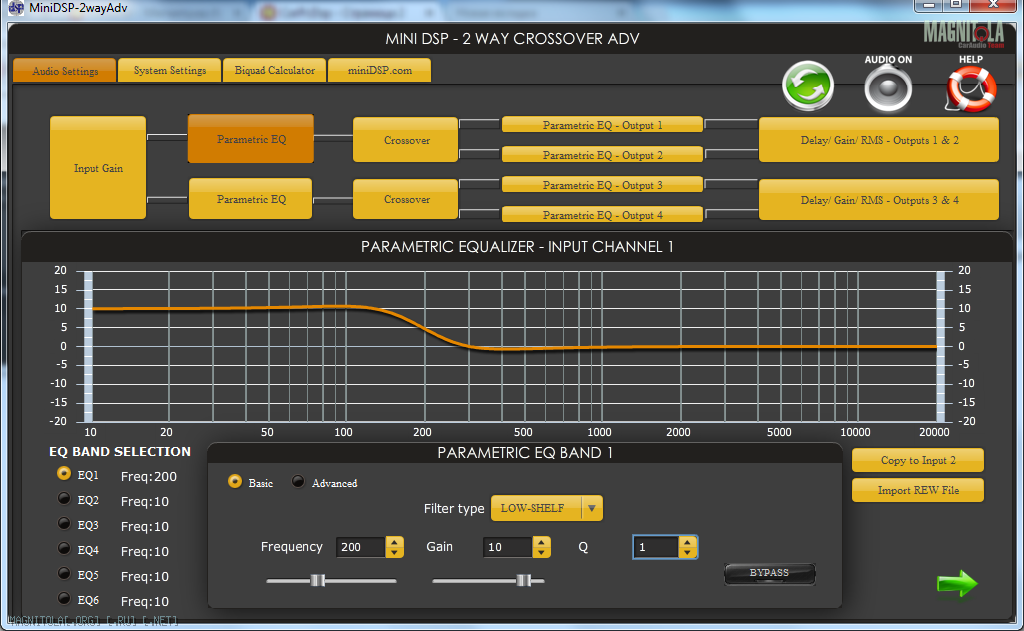This screenshot has height=631, width=1024.
Task: Click the Freq:10 text beside EQ6
Action: 144,602
